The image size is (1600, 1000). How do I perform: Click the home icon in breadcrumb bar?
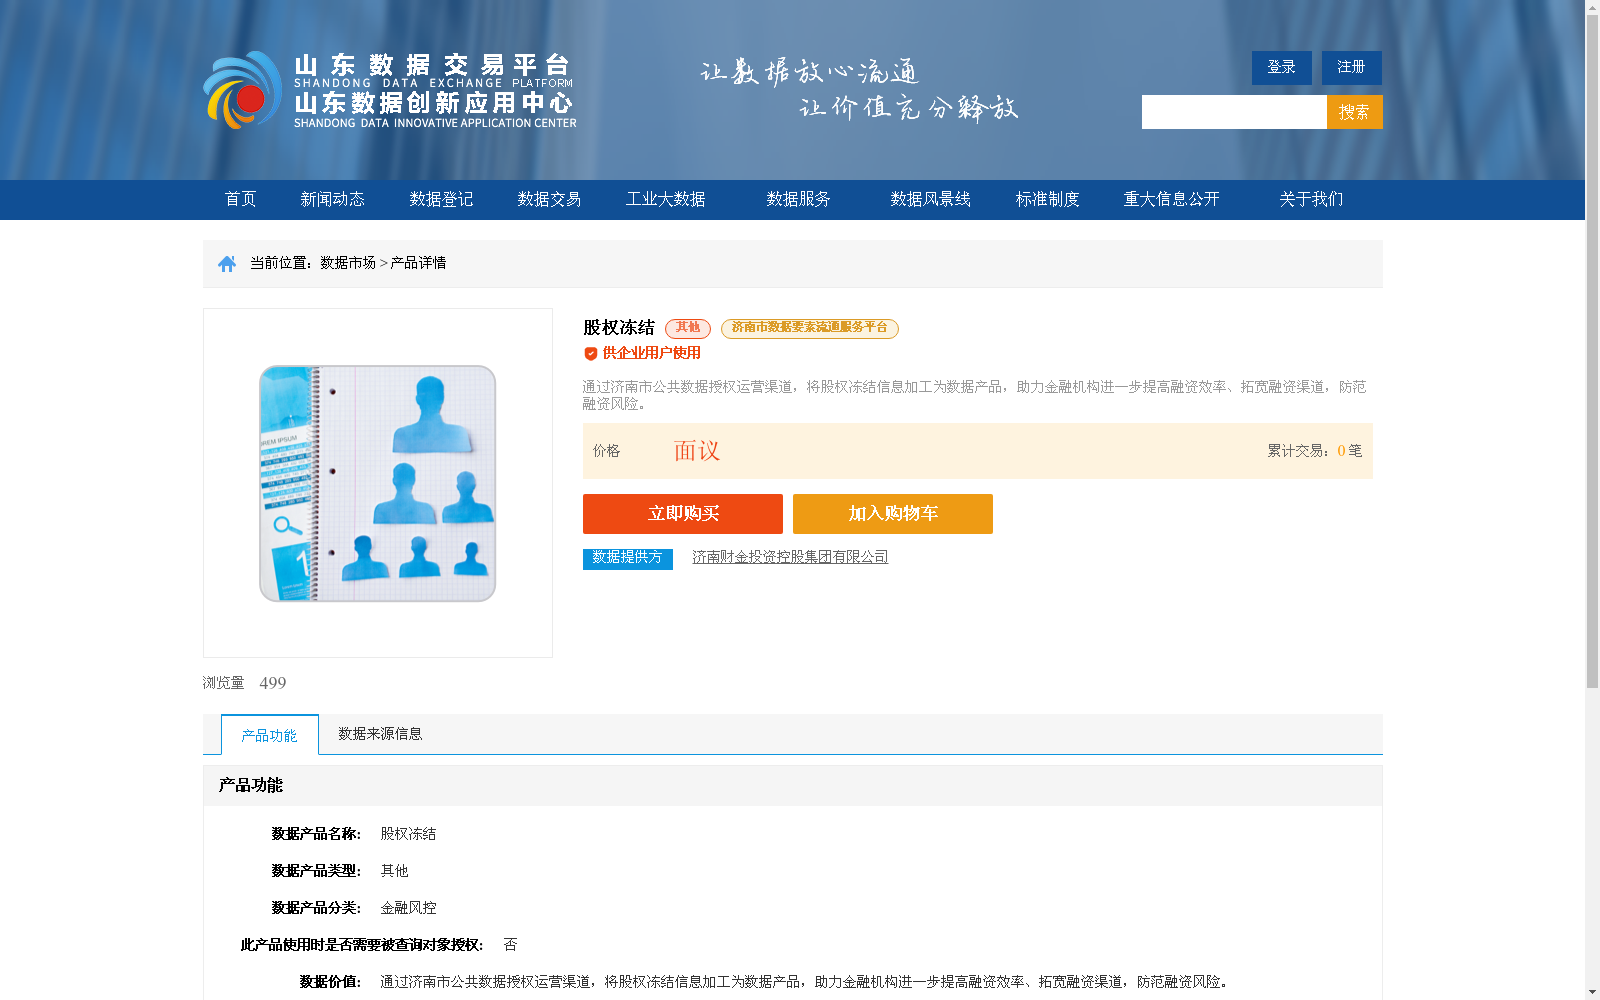227,263
